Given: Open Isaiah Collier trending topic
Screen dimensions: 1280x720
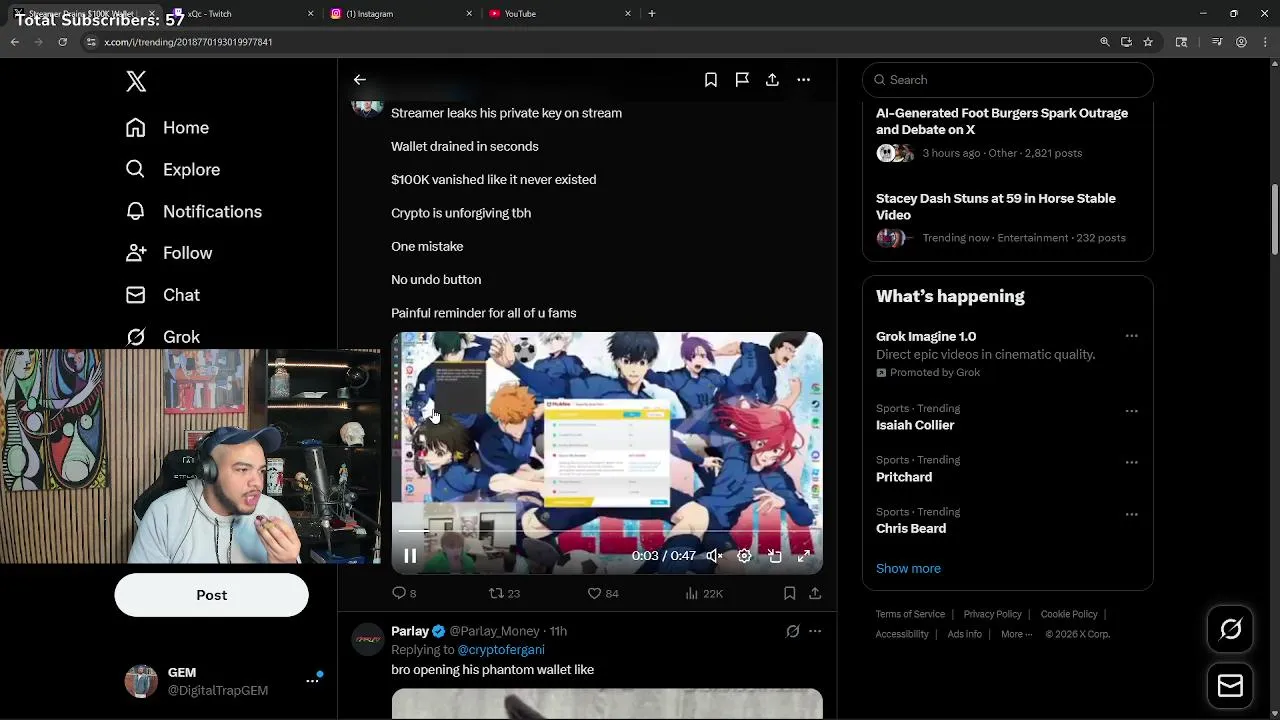Looking at the screenshot, I should [915, 425].
